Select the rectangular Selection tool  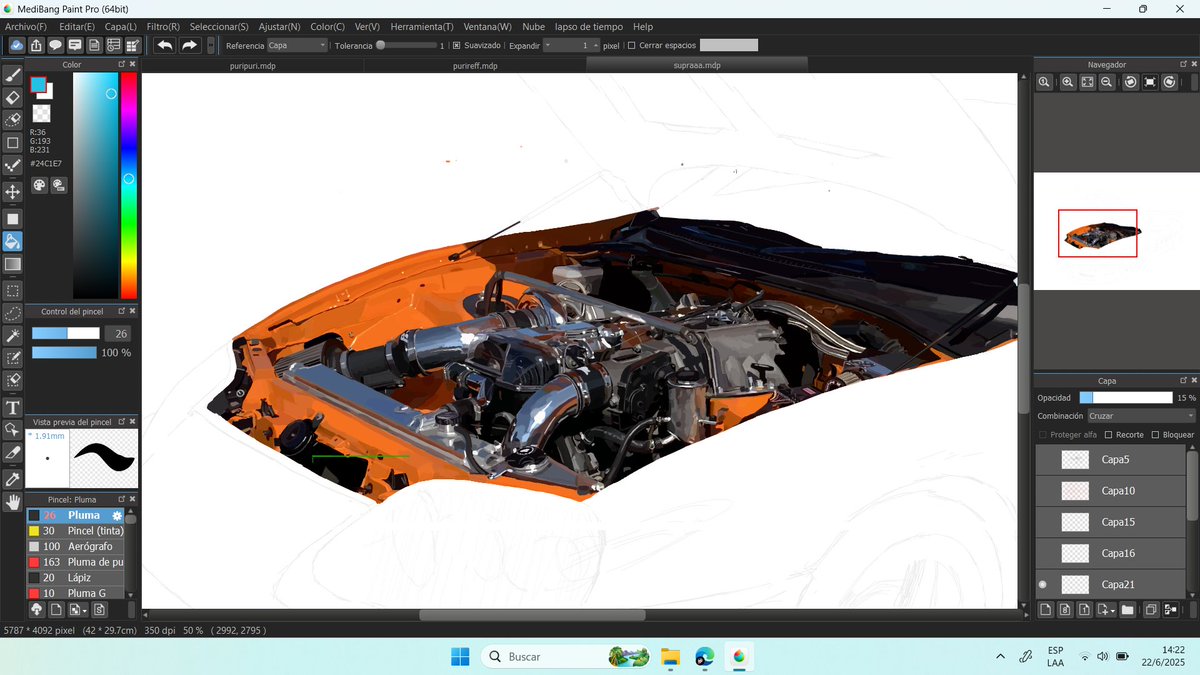coord(13,290)
